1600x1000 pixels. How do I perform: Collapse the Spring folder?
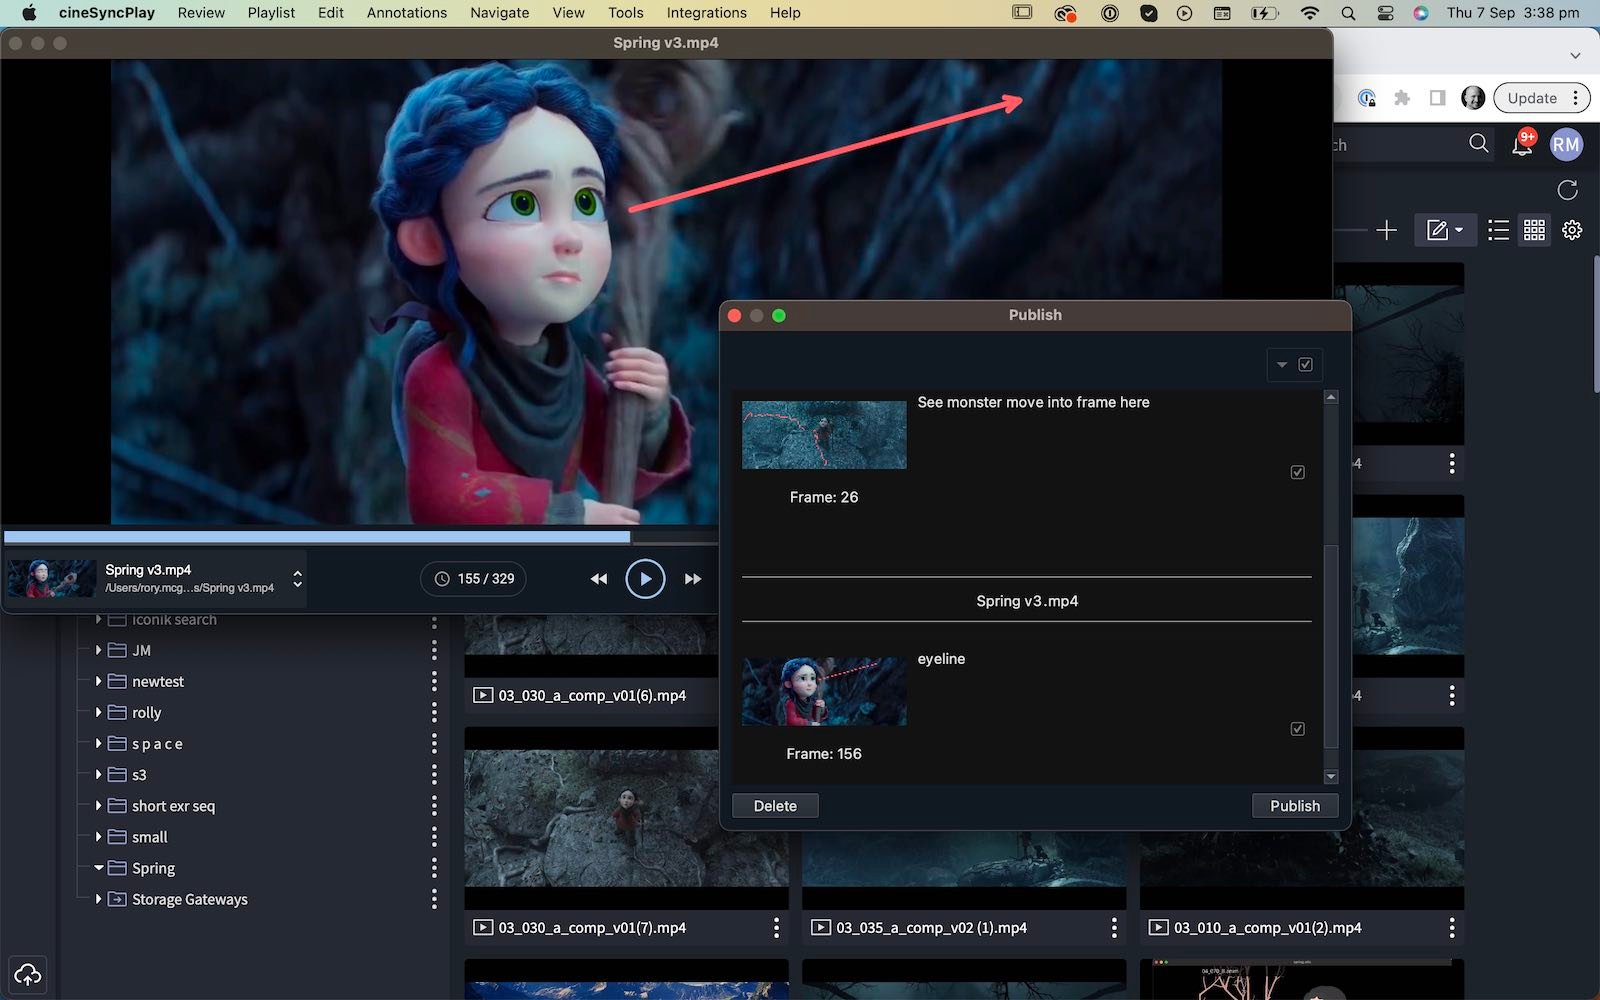(x=98, y=868)
